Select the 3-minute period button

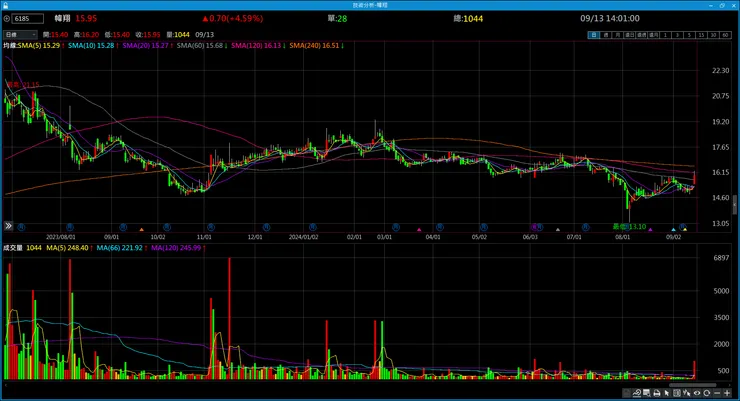pos(677,35)
